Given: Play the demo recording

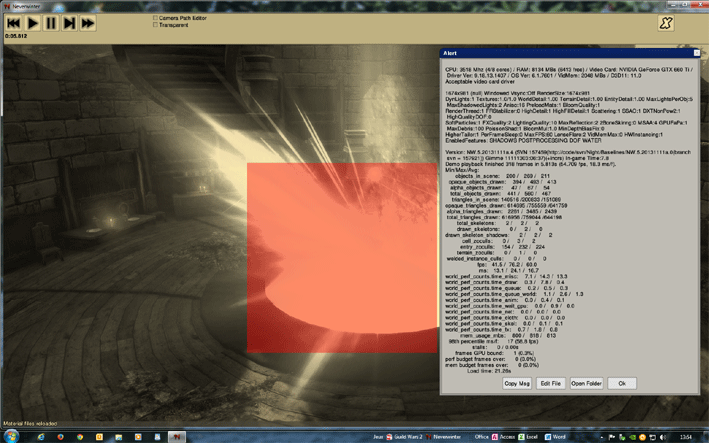Looking at the screenshot, I should click(x=33, y=23).
